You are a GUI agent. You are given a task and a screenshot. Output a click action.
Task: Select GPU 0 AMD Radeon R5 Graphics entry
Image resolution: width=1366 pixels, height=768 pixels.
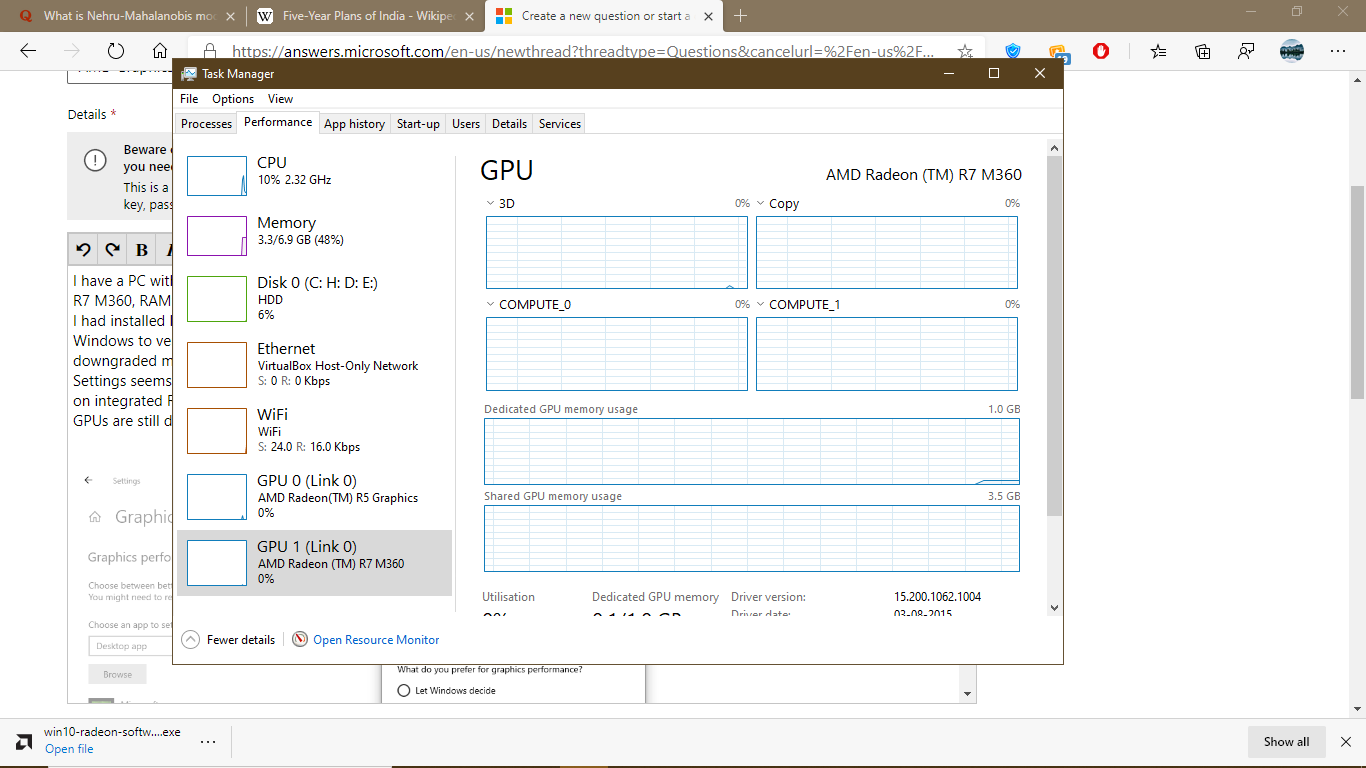click(x=314, y=496)
